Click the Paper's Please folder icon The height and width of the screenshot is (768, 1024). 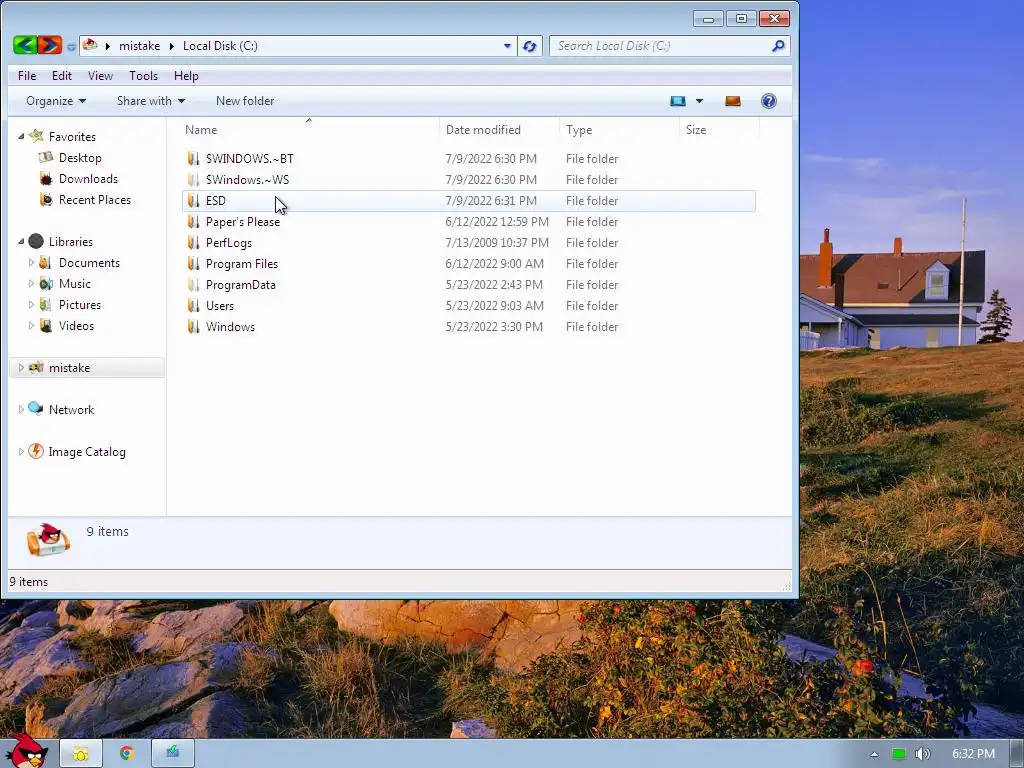pyautogui.click(x=193, y=221)
